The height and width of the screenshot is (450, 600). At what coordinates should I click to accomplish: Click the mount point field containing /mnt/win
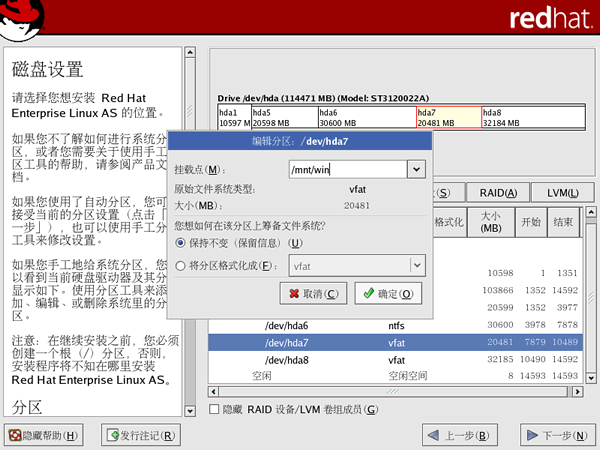[x=348, y=169]
